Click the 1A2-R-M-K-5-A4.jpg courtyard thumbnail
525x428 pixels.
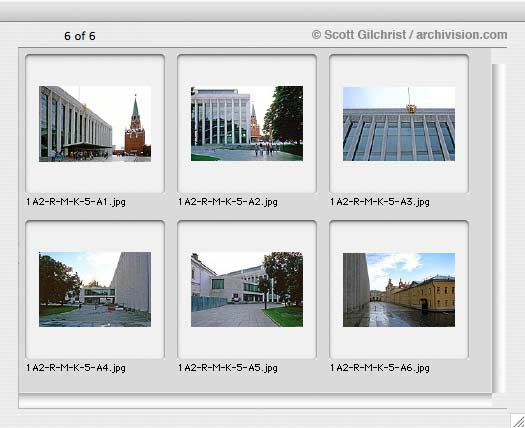[x=95, y=289]
